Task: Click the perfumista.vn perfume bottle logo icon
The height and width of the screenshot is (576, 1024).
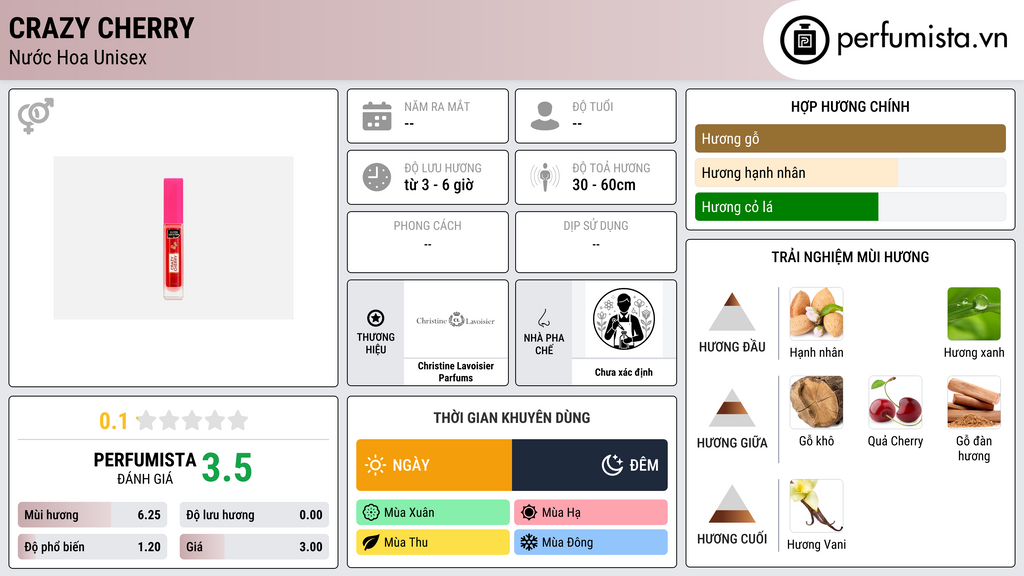Action: coord(804,40)
